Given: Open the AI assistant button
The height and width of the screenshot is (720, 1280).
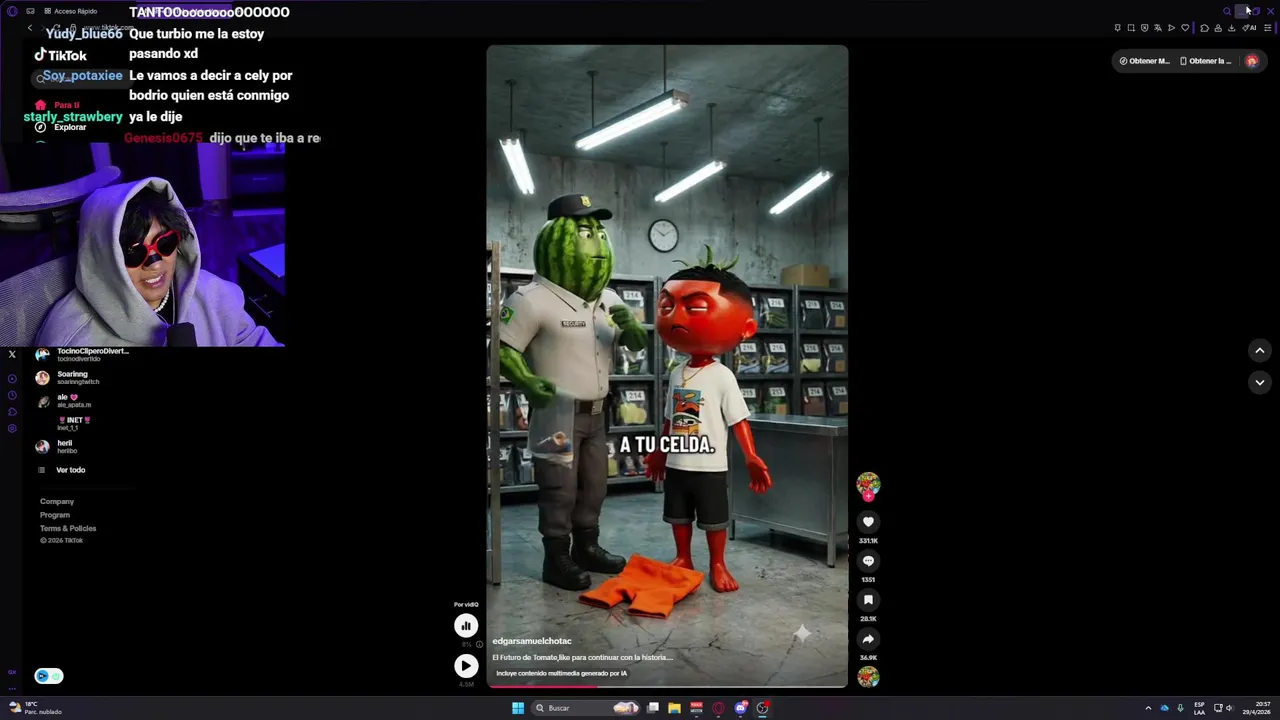Looking at the screenshot, I should [x=1249, y=28].
